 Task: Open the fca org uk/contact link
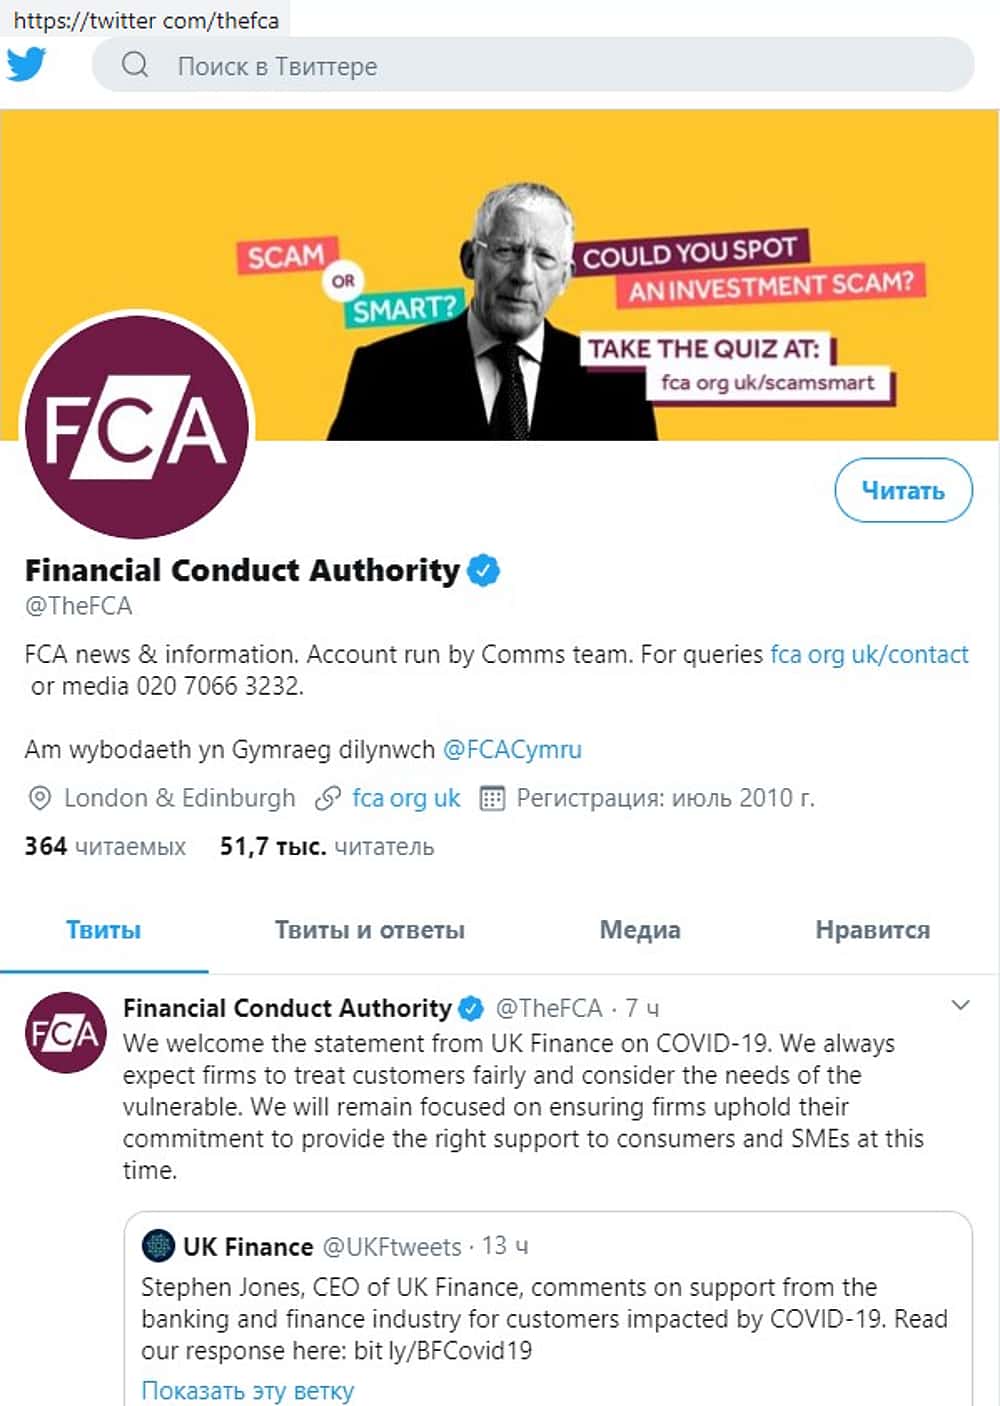point(868,654)
